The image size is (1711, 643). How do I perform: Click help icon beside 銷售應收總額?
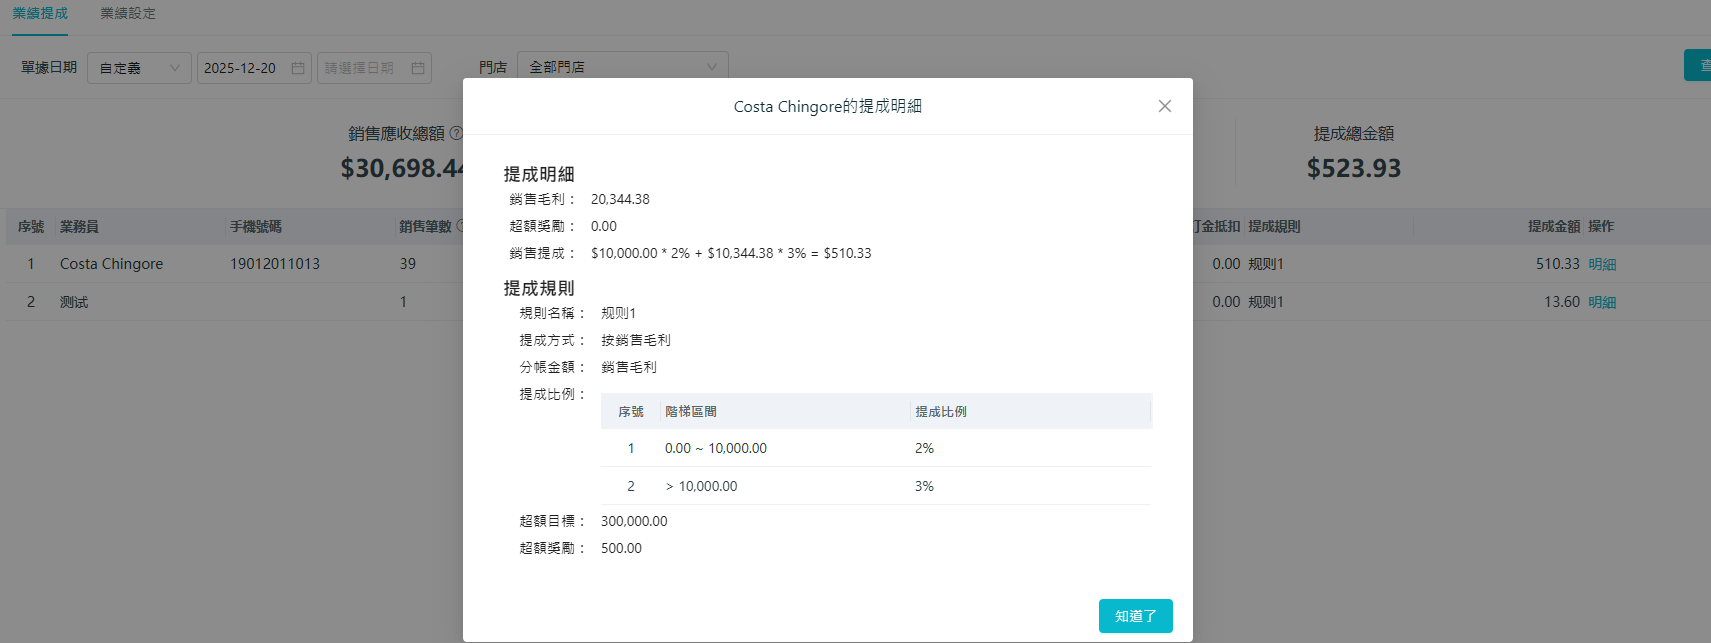point(456,133)
